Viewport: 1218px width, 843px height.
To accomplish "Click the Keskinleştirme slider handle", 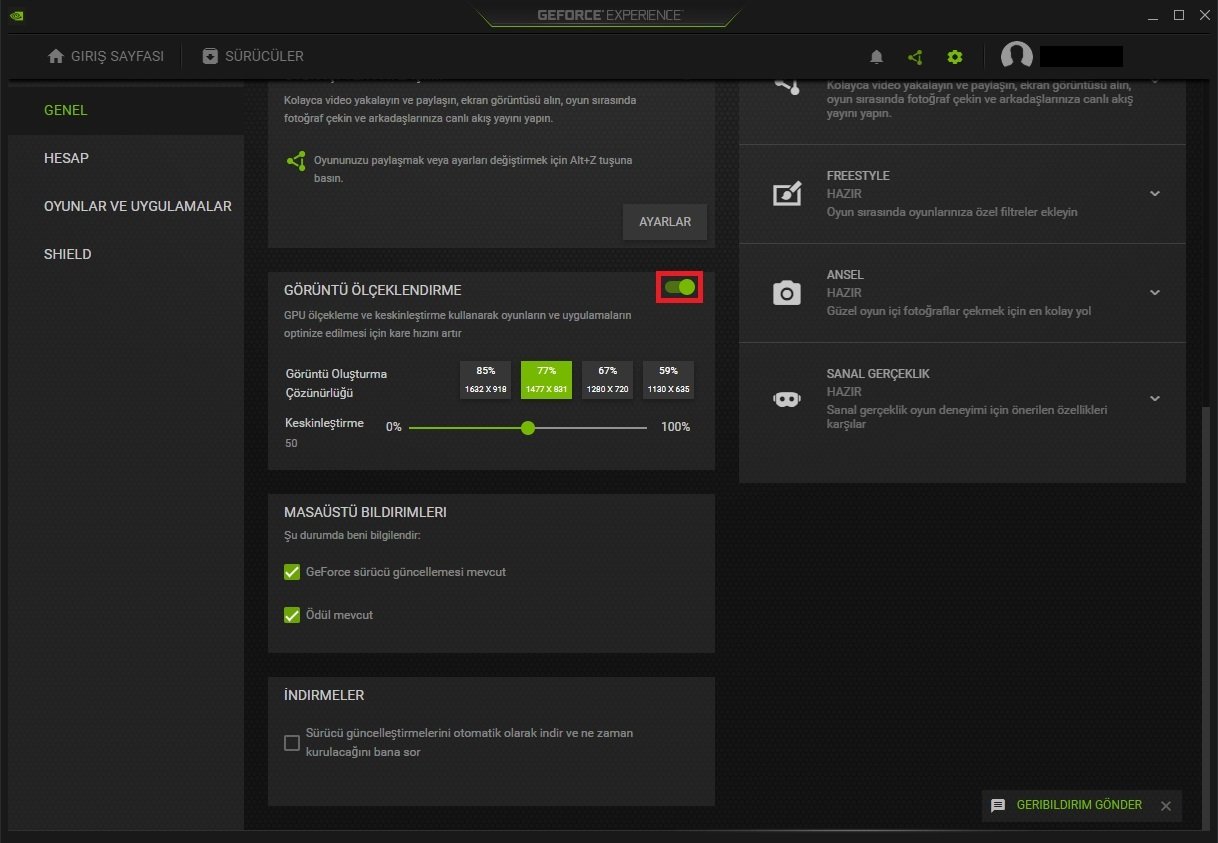I will point(528,428).
